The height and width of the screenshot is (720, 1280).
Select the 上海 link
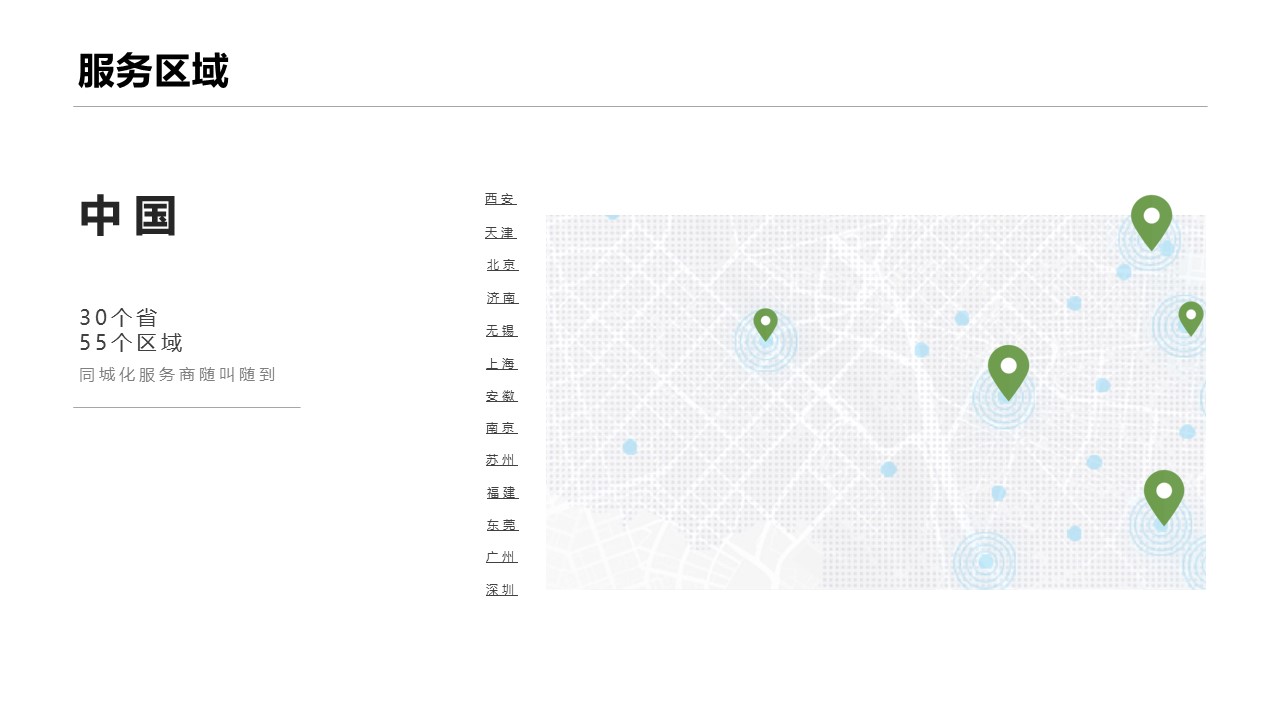pos(502,363)
